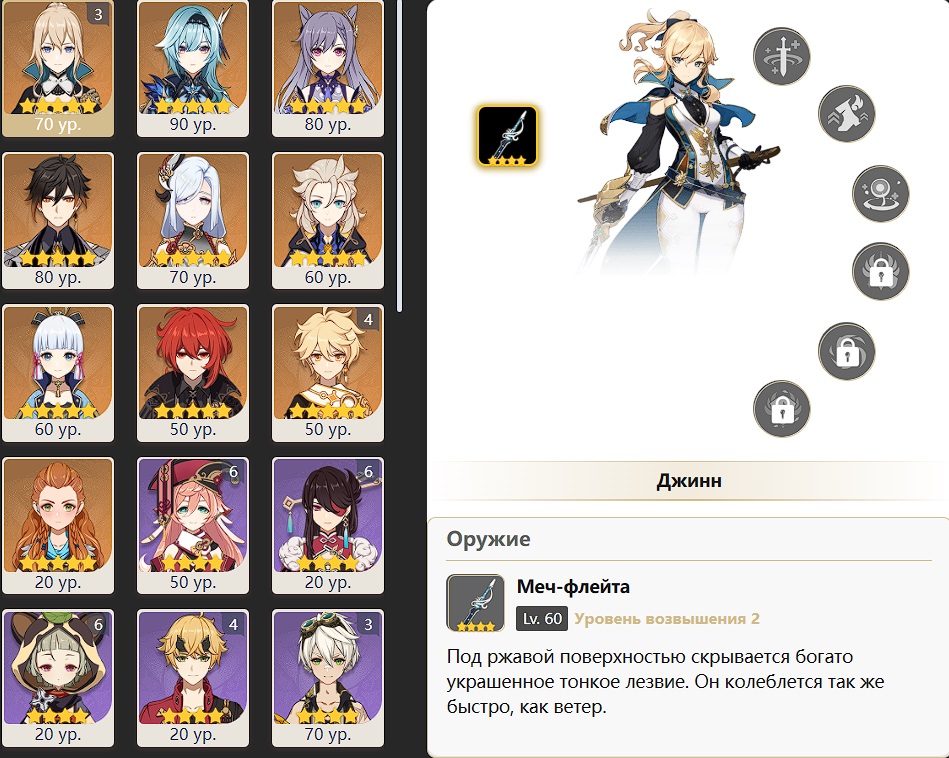This screenshot has height=758, width=949.
Task: Click the fifth locked constellation icon
Action: pyautogui.click(x=846, y=351)
